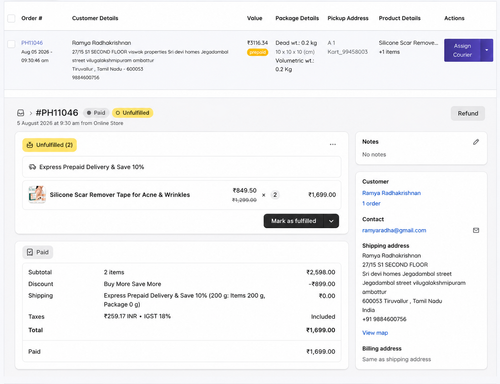The width and height of the screenshot is (500, 384).
Task: Click the Unfulfilled (2) badge
Action: tap(50, 145)
